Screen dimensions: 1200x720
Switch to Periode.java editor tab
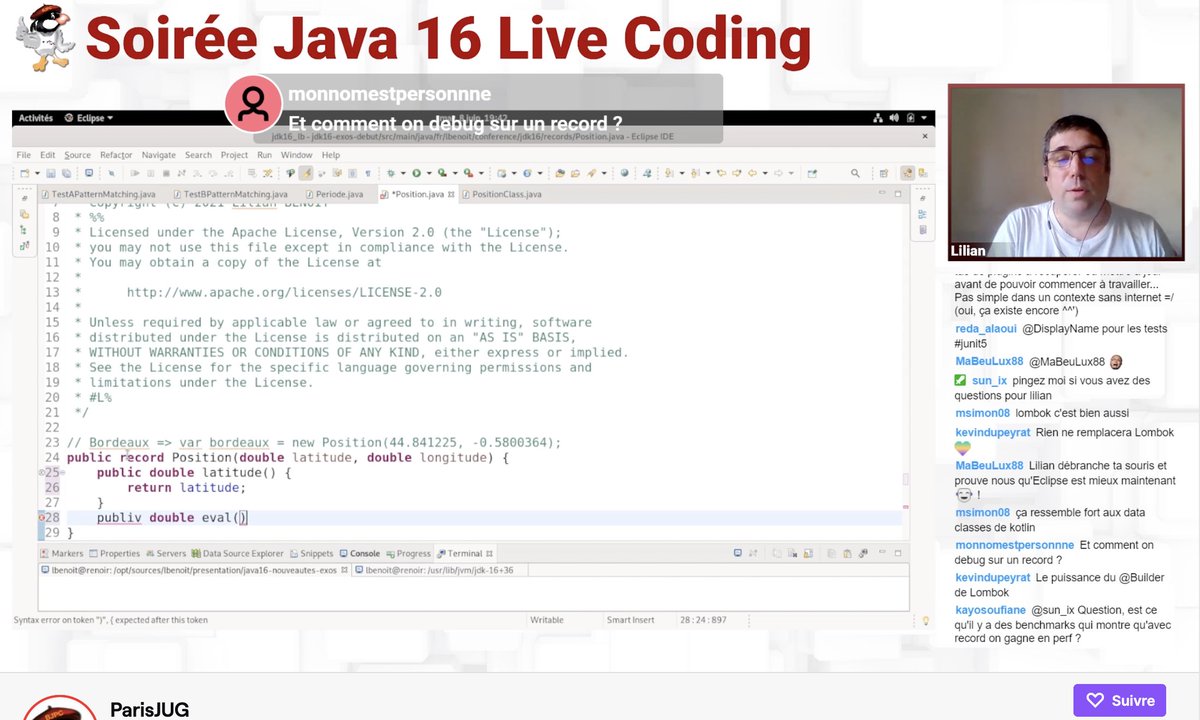point(337,194)
